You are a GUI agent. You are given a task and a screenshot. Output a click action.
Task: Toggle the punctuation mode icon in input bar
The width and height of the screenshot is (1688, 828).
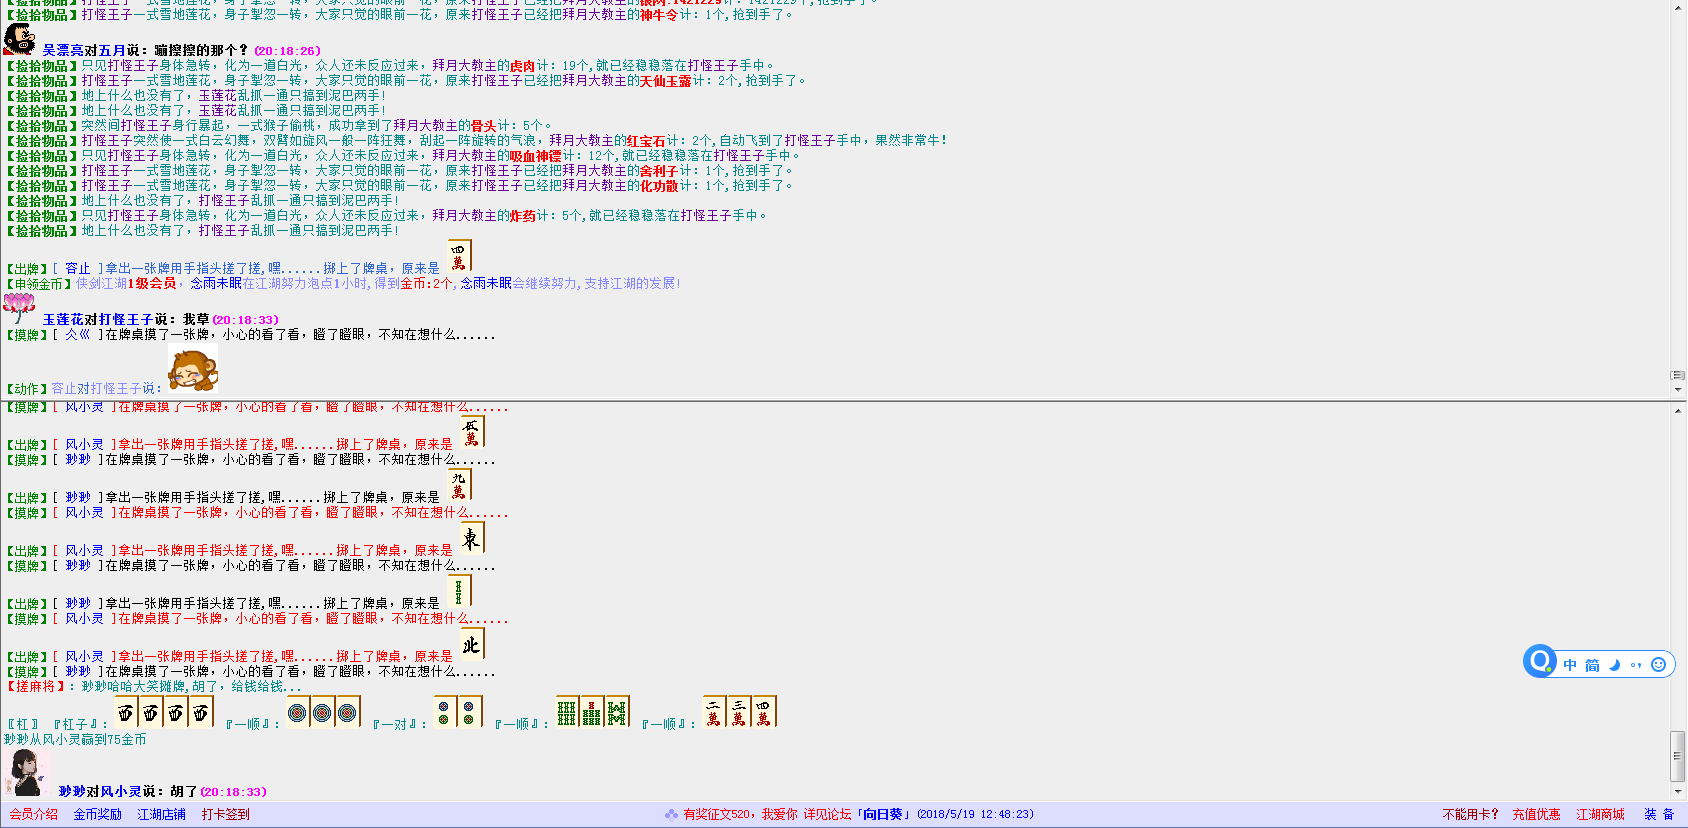(x=1636, y=665)
